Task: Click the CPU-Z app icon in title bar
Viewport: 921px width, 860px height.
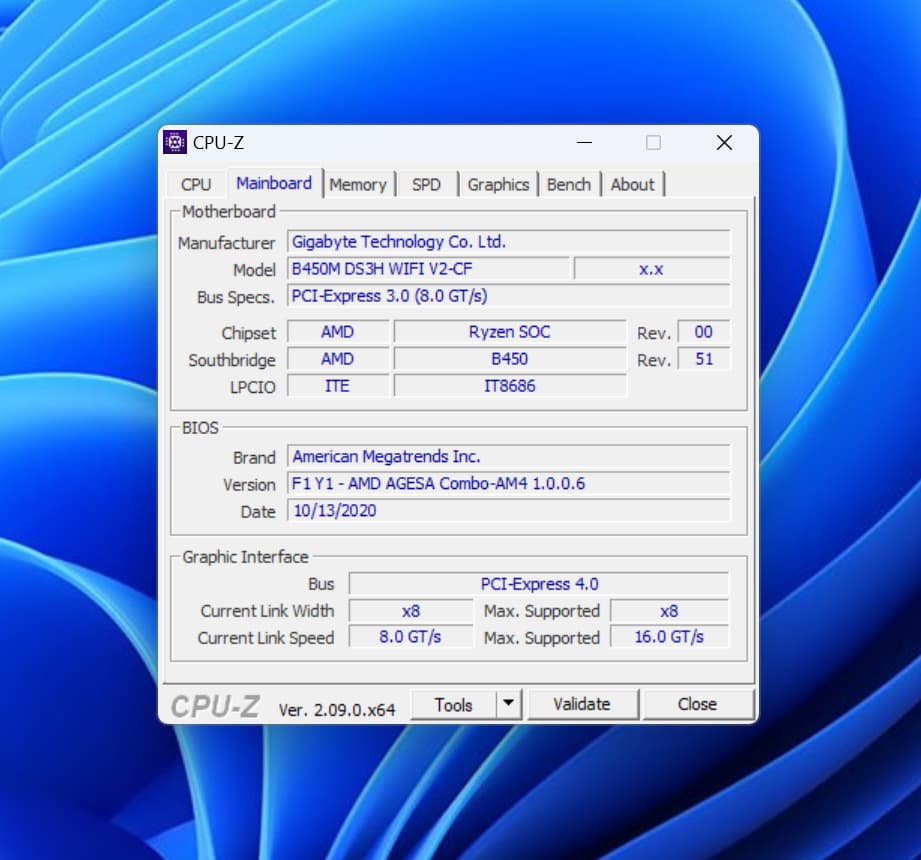Action: tap(174, 142)
